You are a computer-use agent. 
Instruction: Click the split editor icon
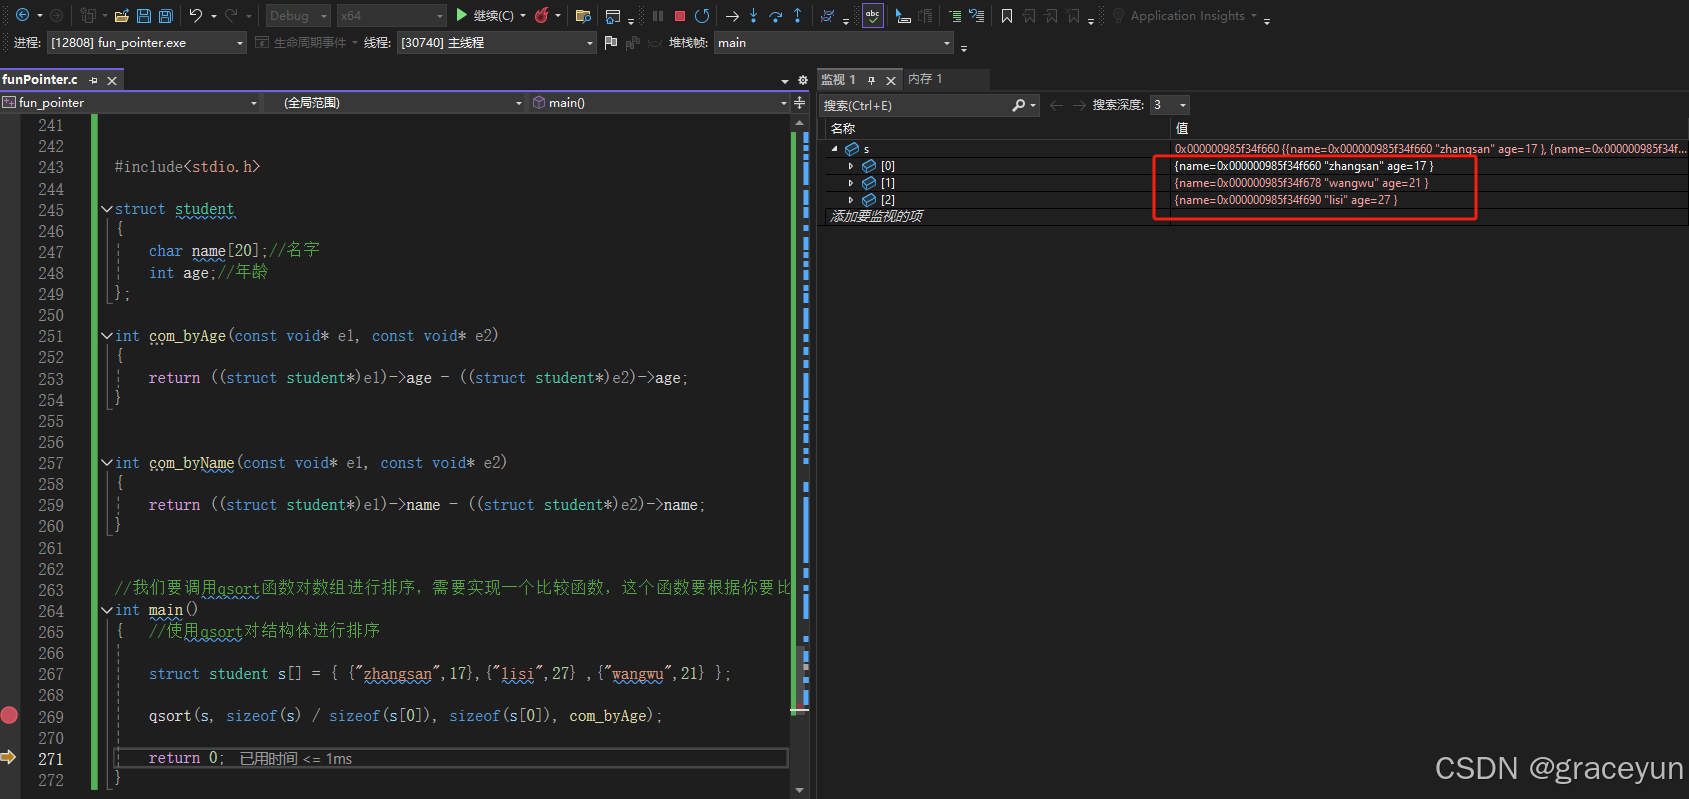tap(799, 102)
